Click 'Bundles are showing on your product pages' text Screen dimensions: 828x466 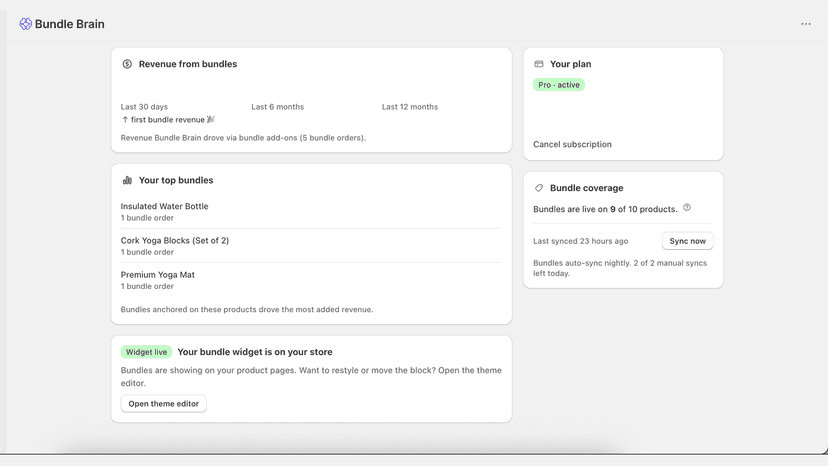click(311, 377)
